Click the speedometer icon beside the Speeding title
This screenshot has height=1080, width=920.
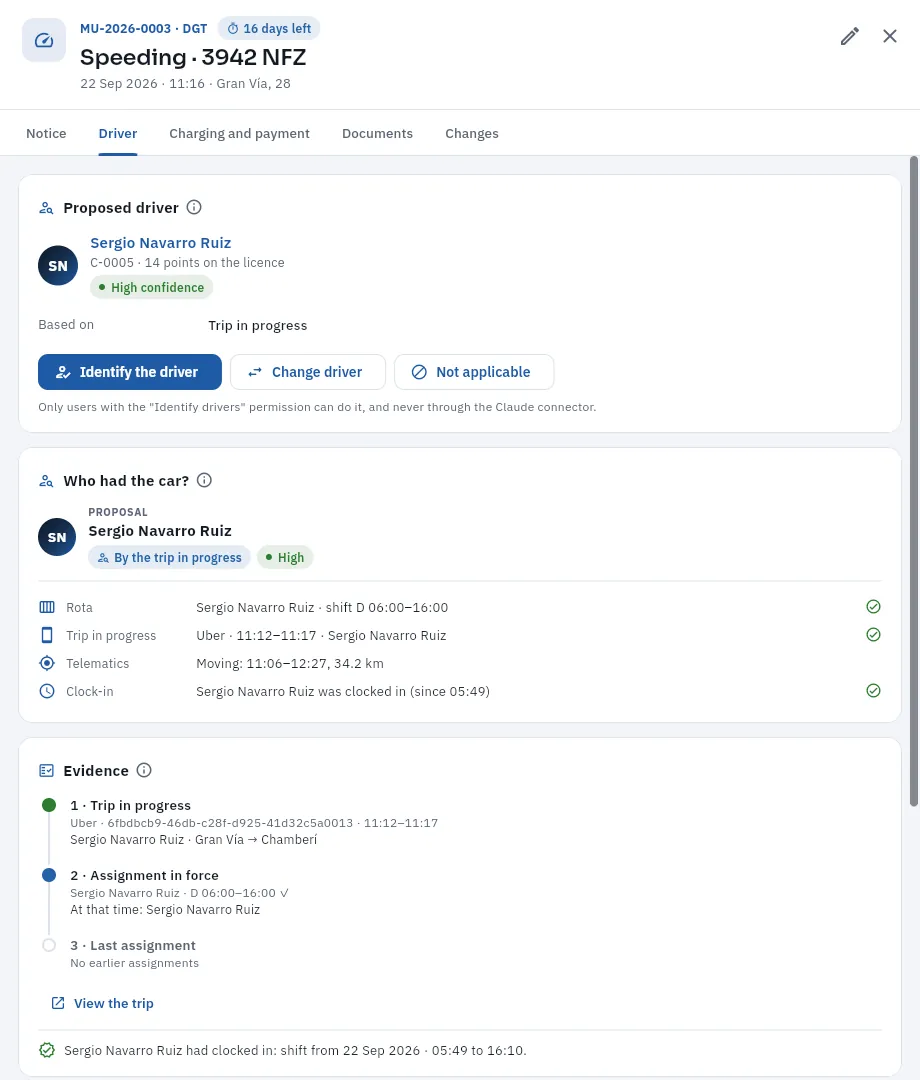point(44,40)
